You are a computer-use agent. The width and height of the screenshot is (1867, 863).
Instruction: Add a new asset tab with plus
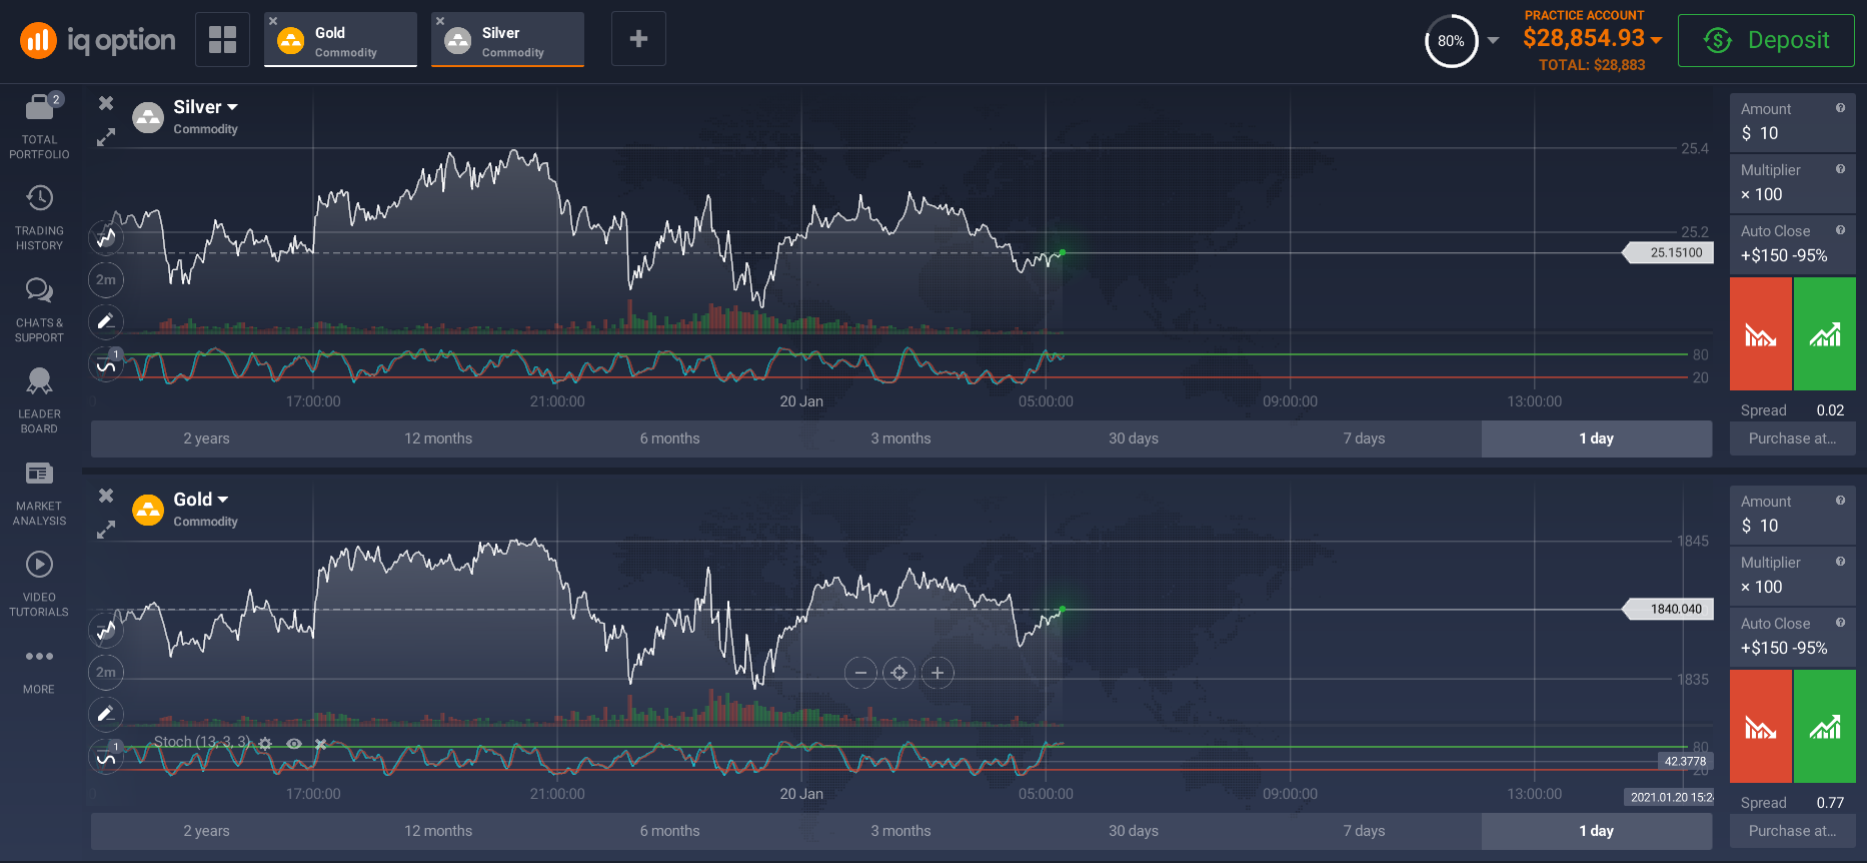click(x=638, y=39)
